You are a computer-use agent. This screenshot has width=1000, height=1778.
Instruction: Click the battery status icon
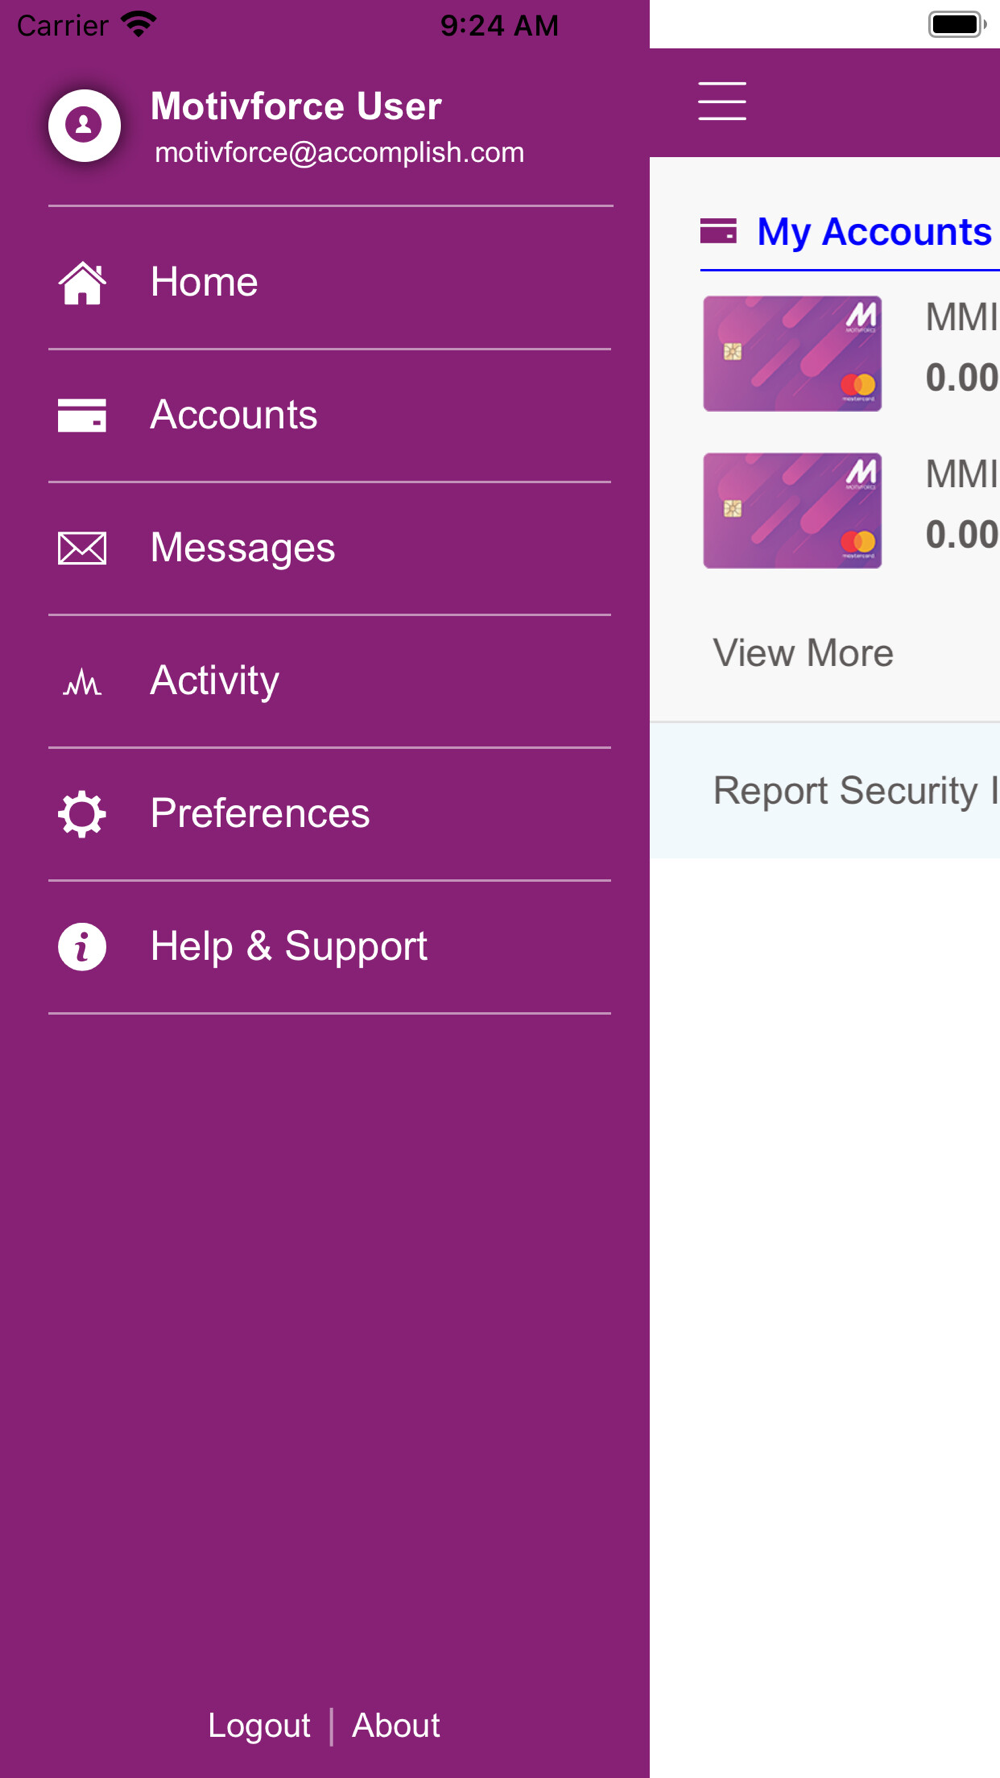(x=957, y=24)
